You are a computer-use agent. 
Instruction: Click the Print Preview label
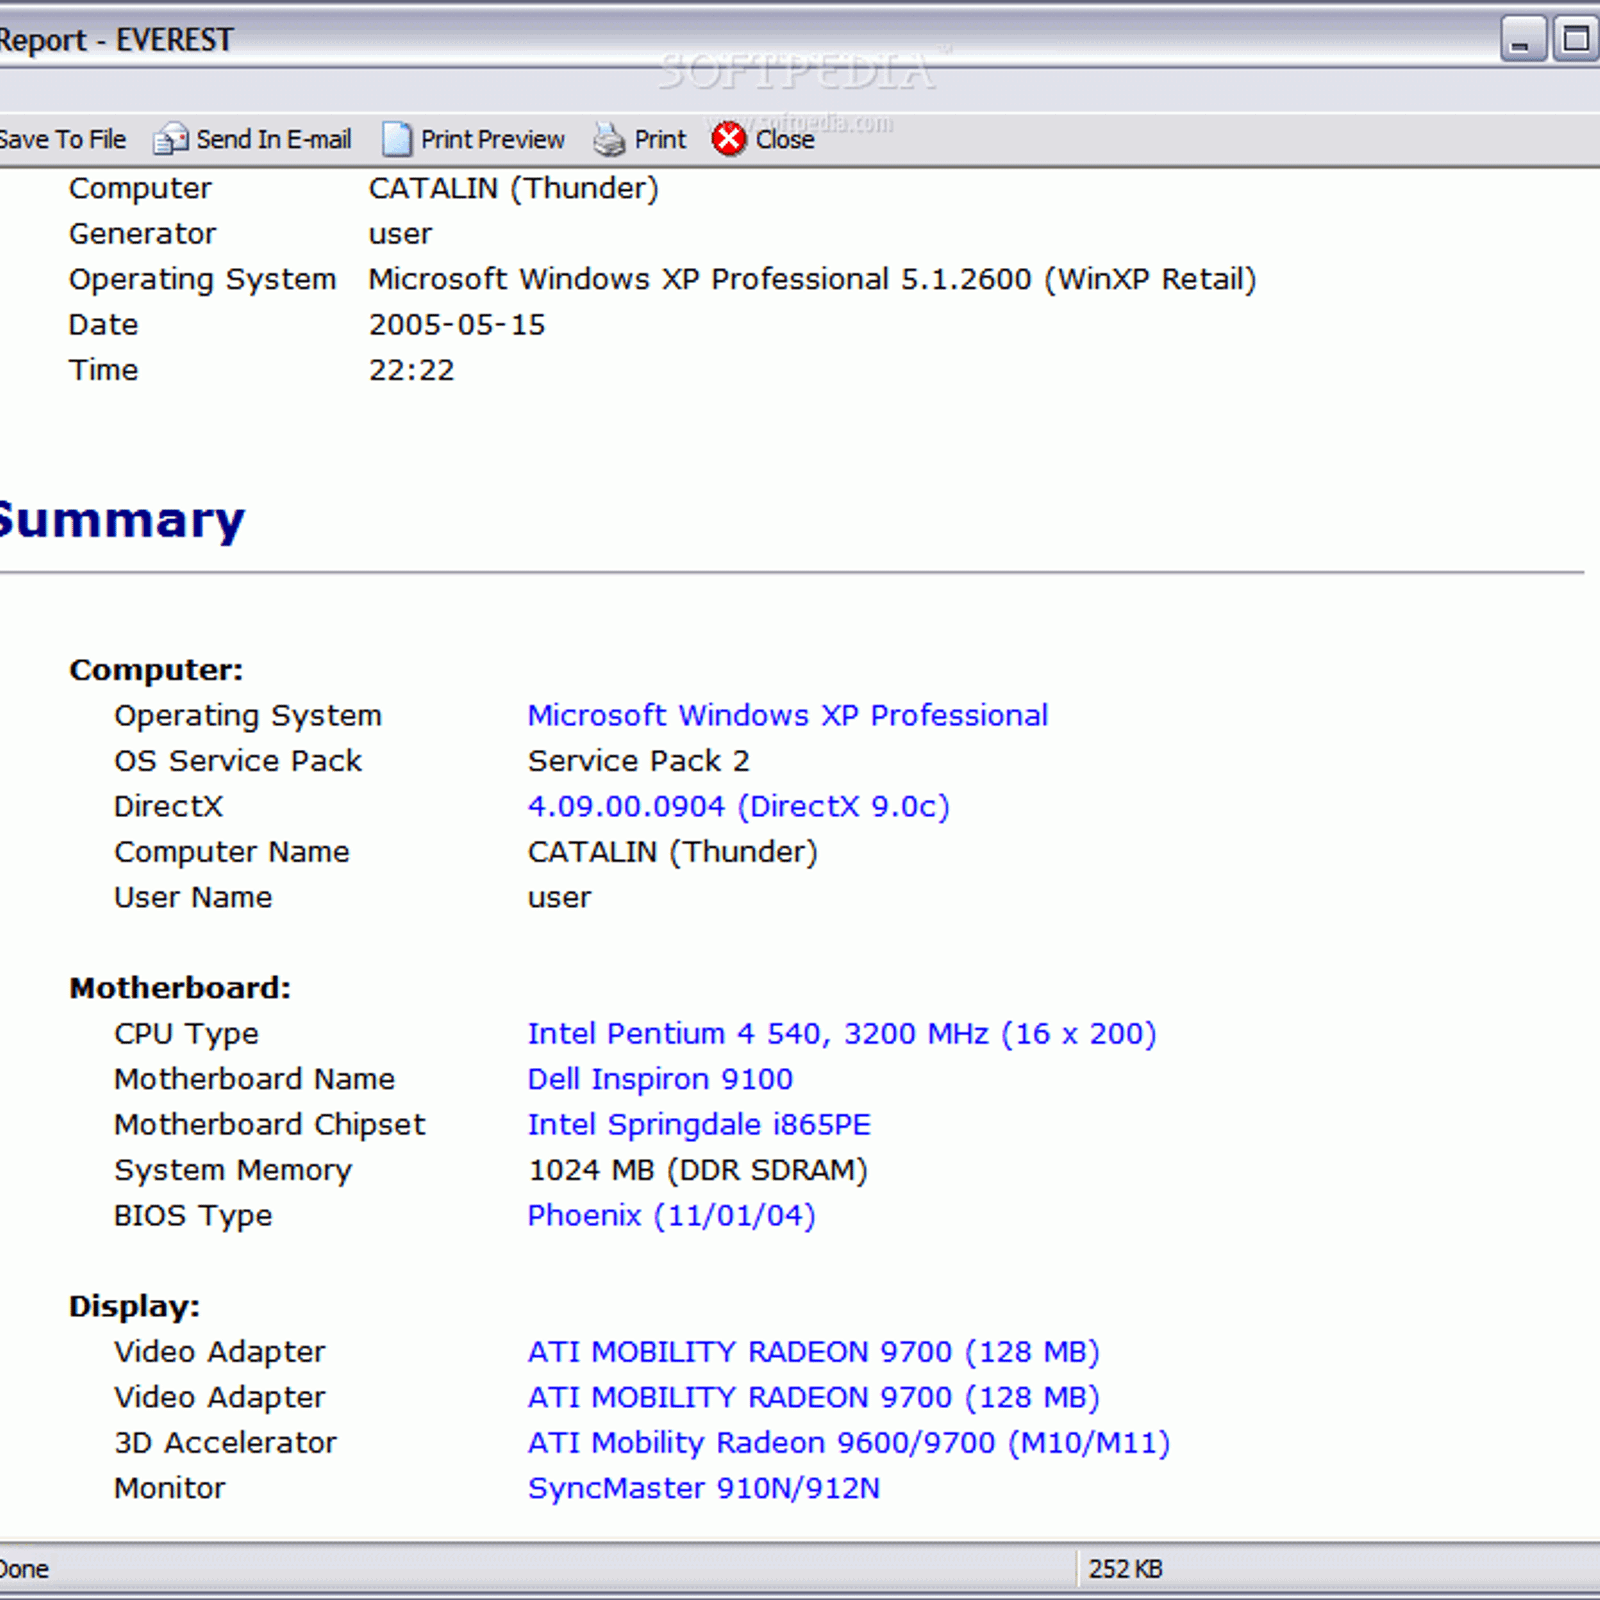coord(492,139)
